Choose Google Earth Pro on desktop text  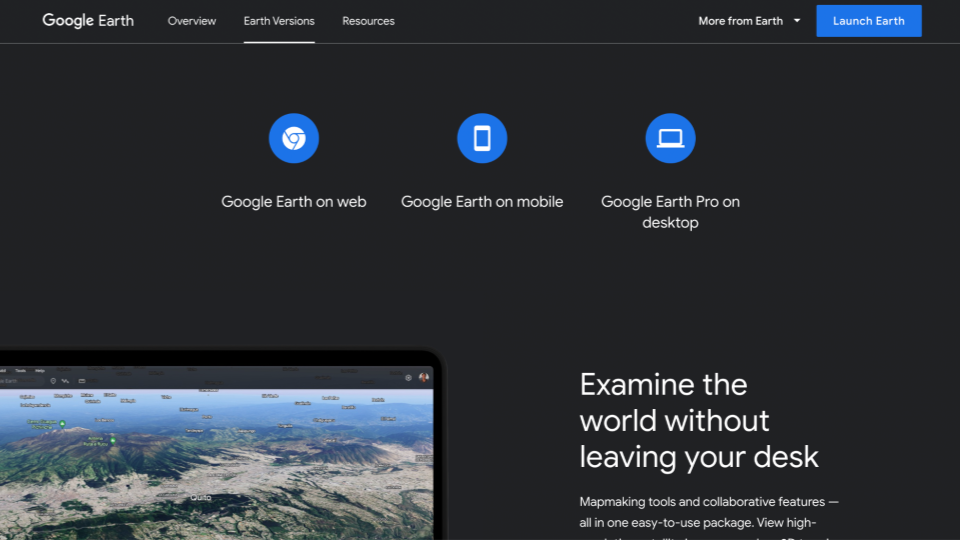point(670,212)
